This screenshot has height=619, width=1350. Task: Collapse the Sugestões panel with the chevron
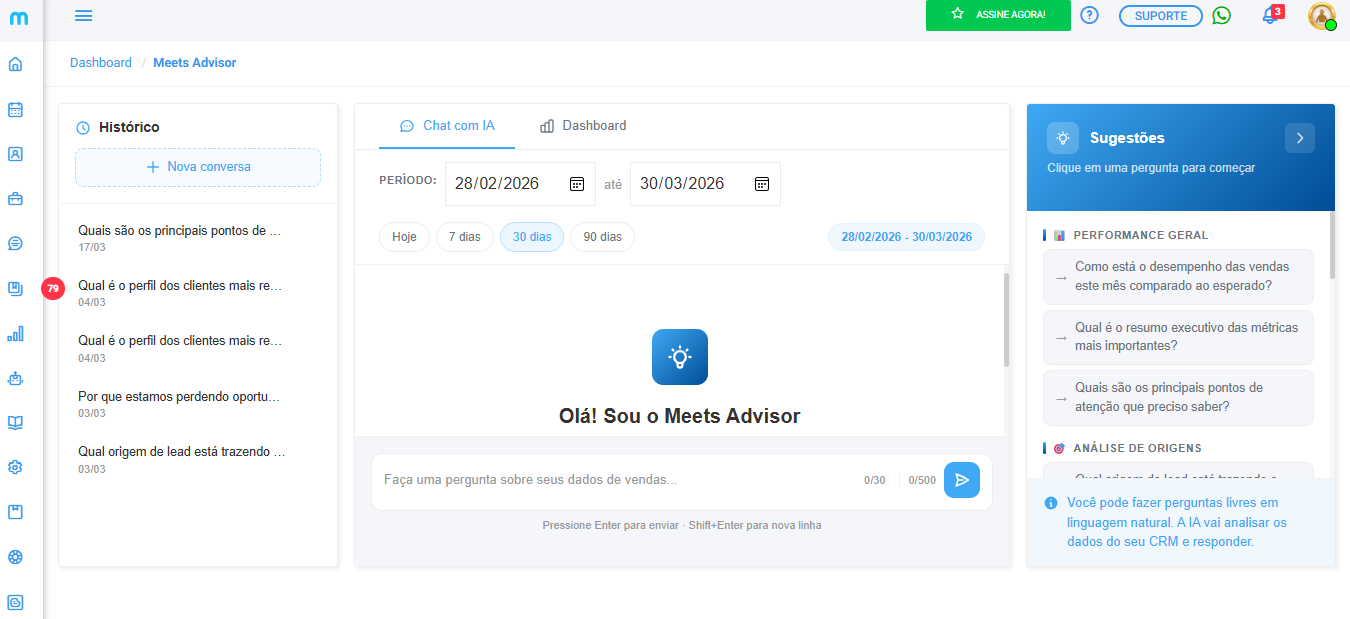tap(1299, 138)
